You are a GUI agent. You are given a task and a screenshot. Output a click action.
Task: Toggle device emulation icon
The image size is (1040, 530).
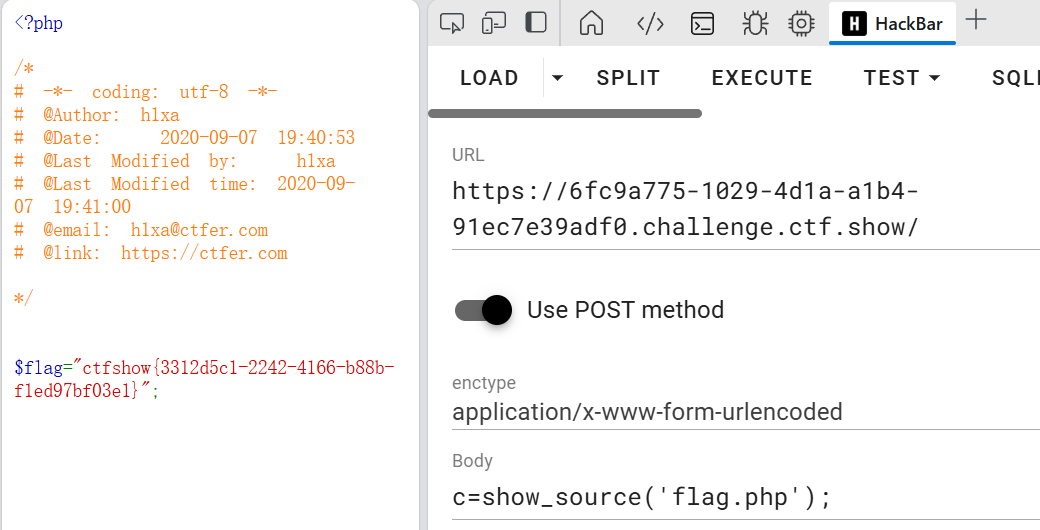click(494, 23)
